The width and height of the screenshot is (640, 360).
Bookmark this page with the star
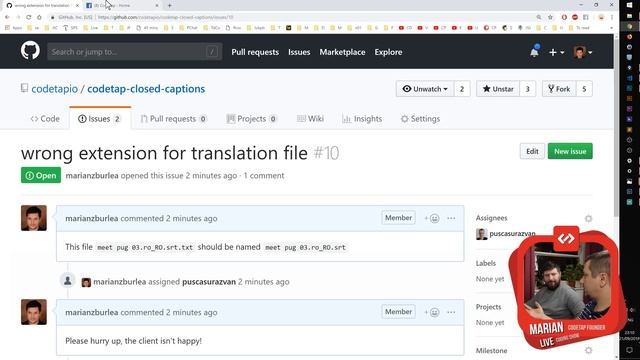click(550, 17)
